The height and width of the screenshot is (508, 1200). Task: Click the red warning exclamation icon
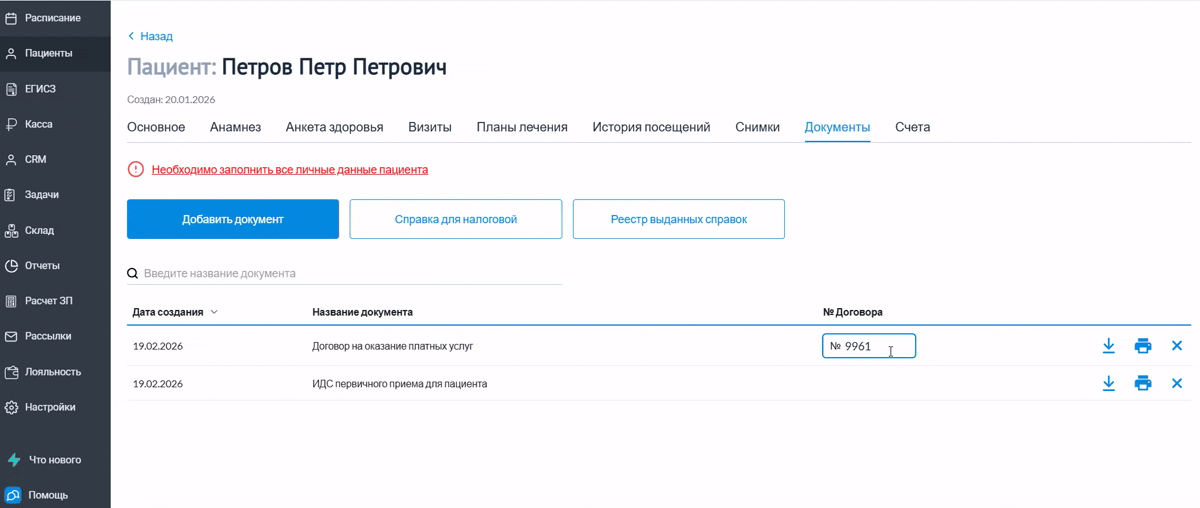(136, 170)
